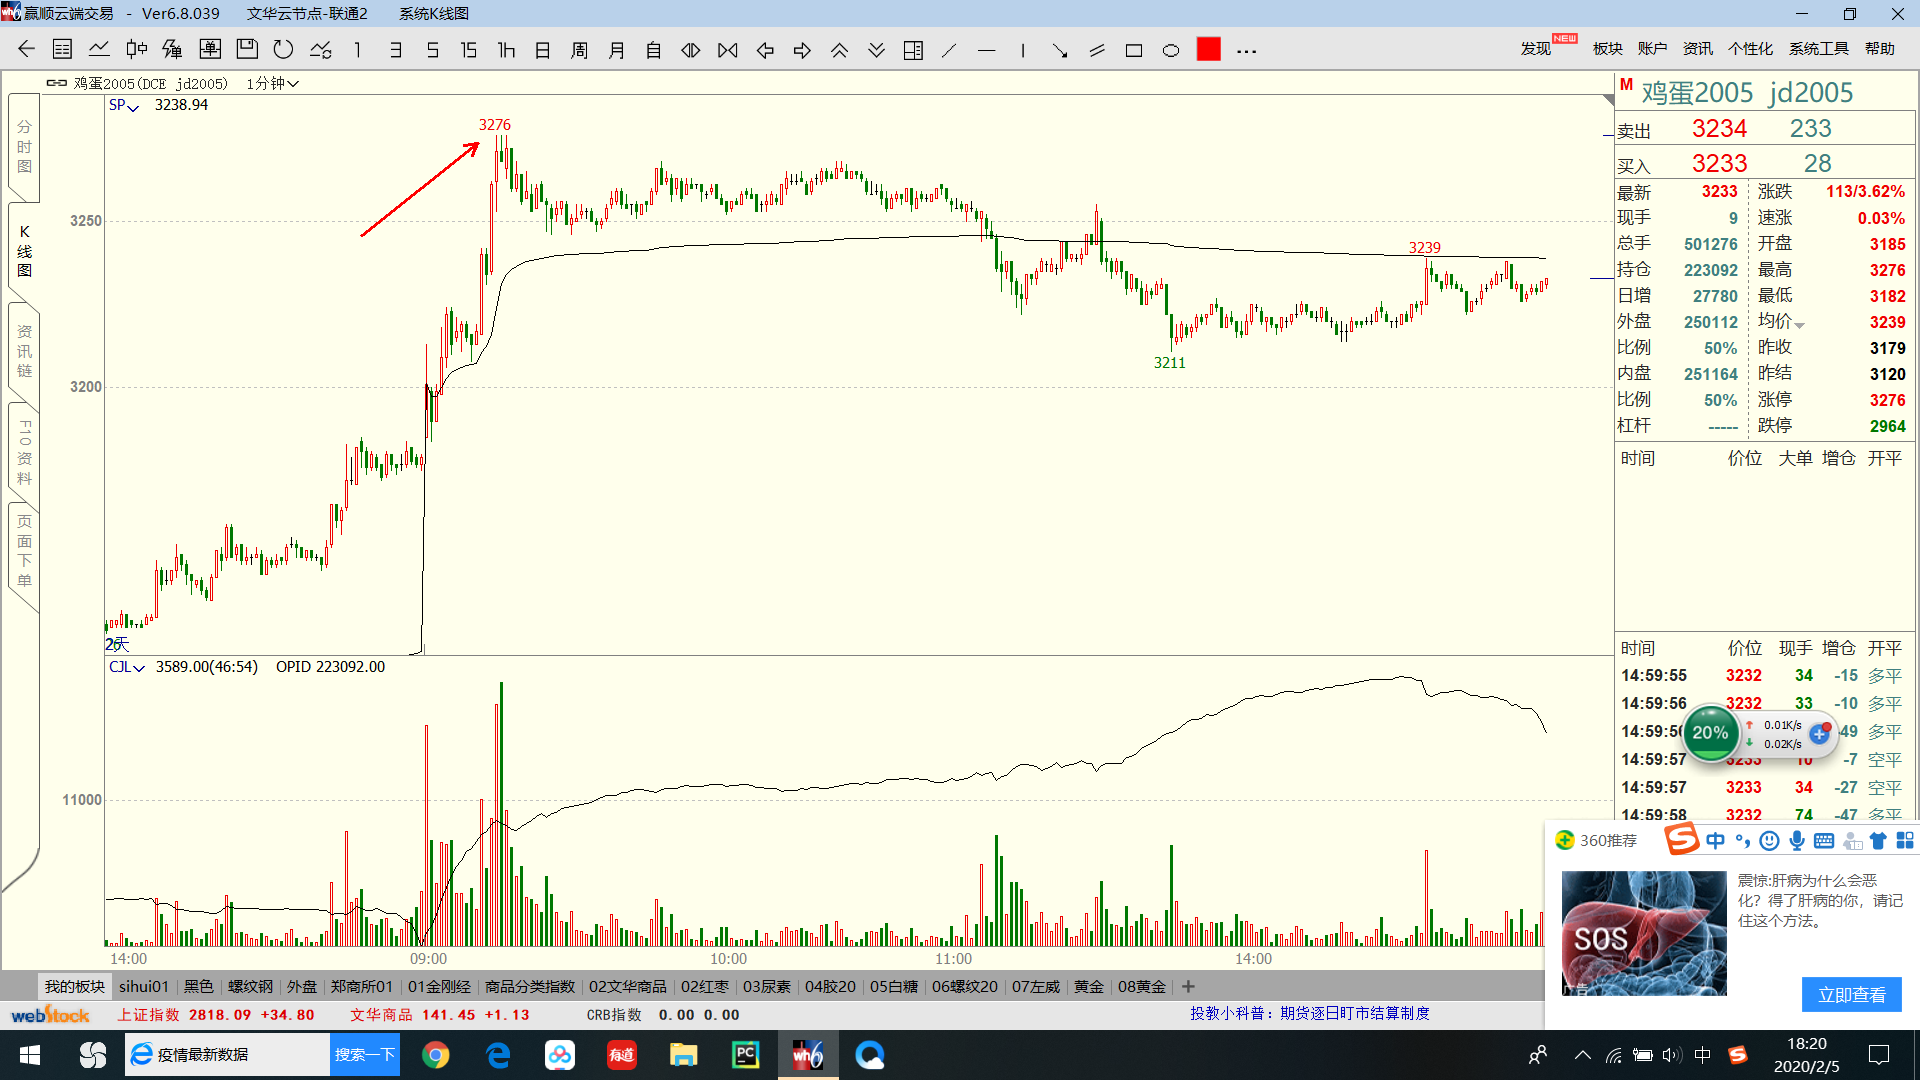Open Chrome from the Windows taskbar

point(435,1055)
